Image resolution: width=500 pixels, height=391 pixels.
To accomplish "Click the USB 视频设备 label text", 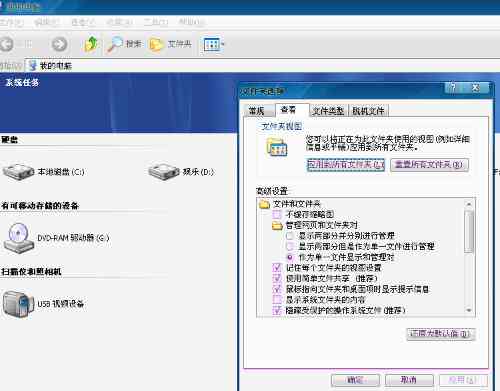I will 61,304.
